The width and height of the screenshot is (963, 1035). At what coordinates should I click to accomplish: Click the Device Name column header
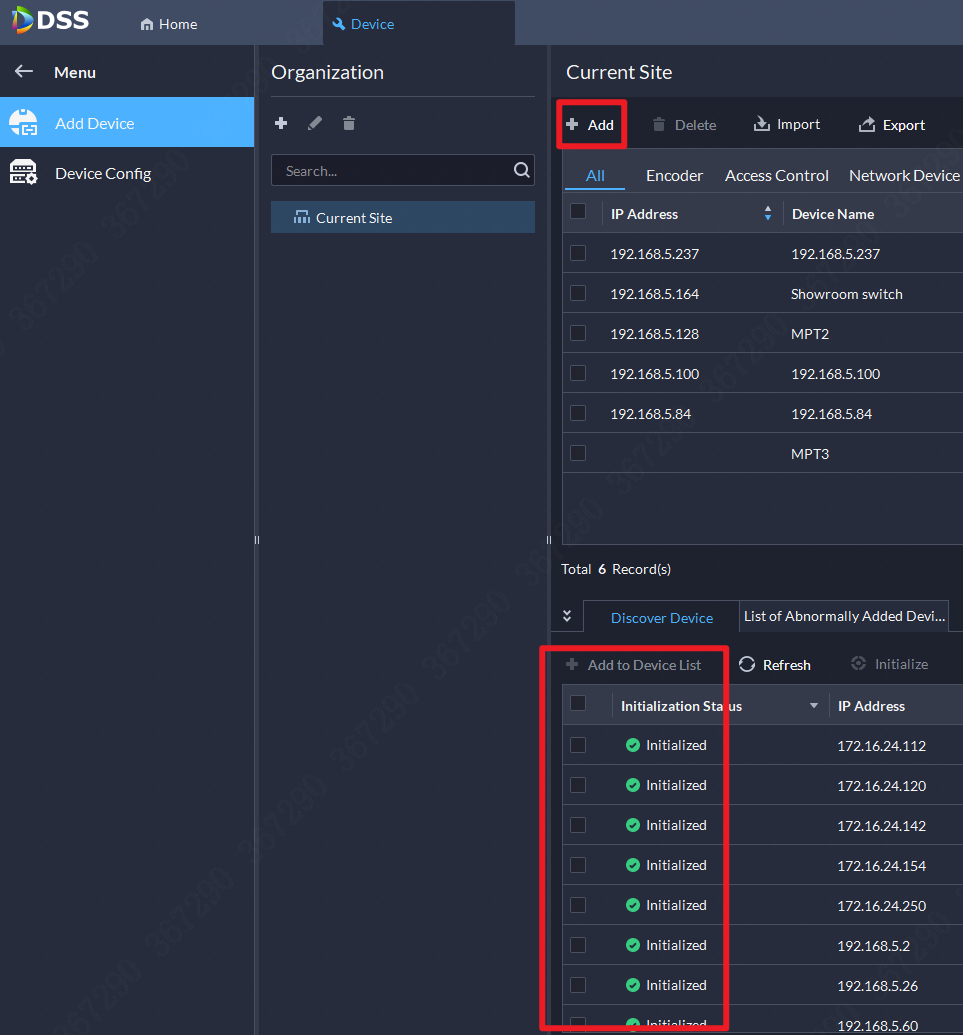point(833,214)
